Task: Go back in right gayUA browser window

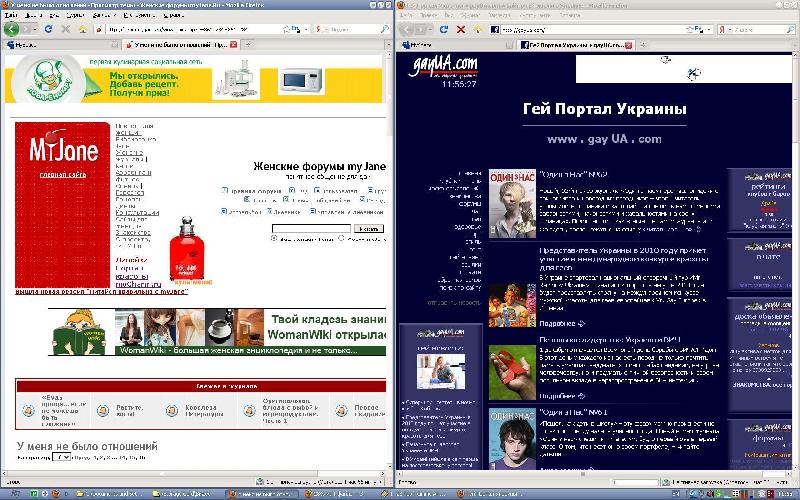Action: pyautogui.click(x=407, y=29)
